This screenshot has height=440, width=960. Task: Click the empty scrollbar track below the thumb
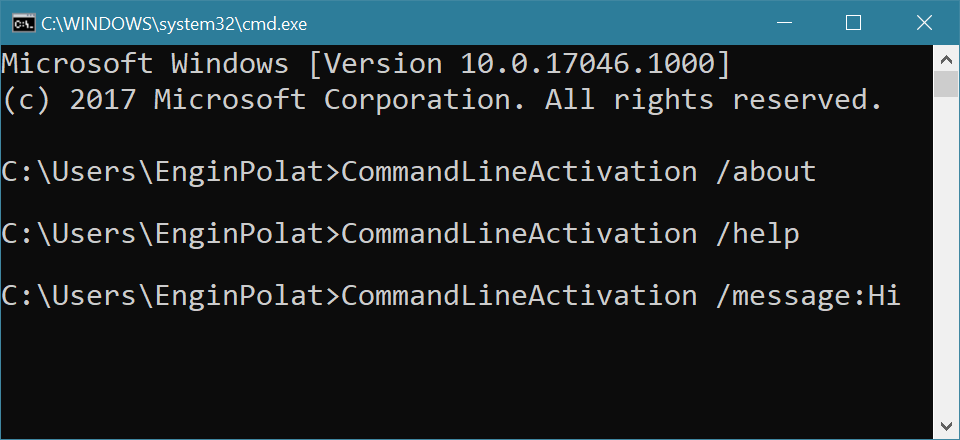pos(946,260)
